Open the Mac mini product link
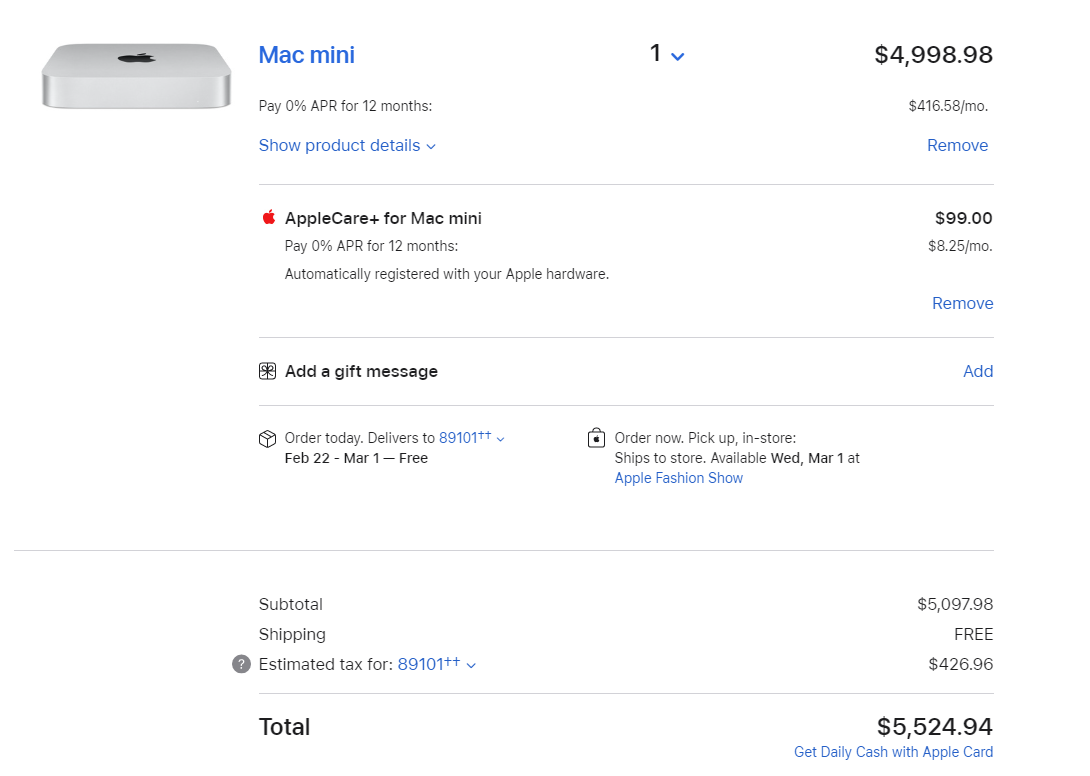Screen dimensions: 1090x776 coord(306,55)
